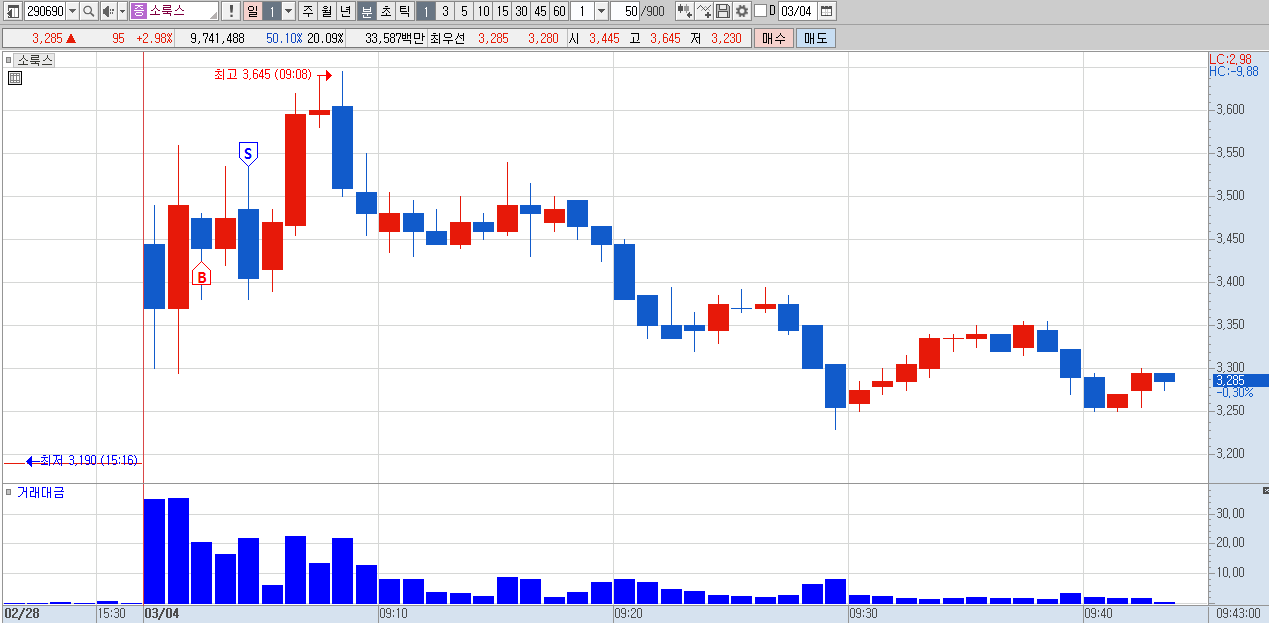Open the candlestick chart type icon
1269x623 pixels.
(684, 11)
